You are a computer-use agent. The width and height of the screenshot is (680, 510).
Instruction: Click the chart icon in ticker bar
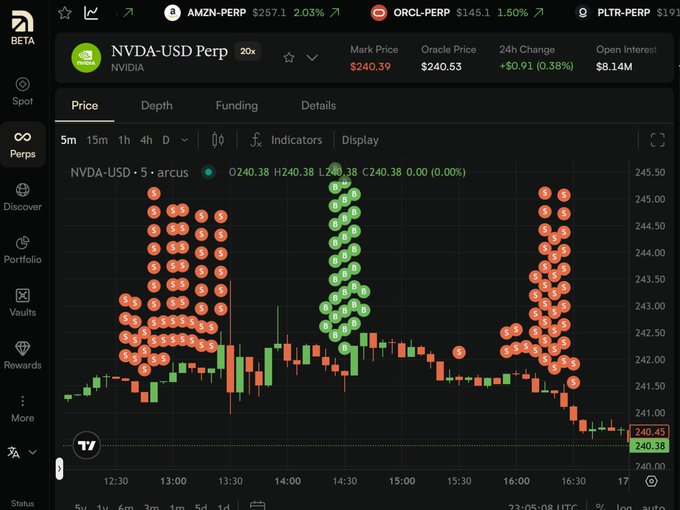click(91, 13)
